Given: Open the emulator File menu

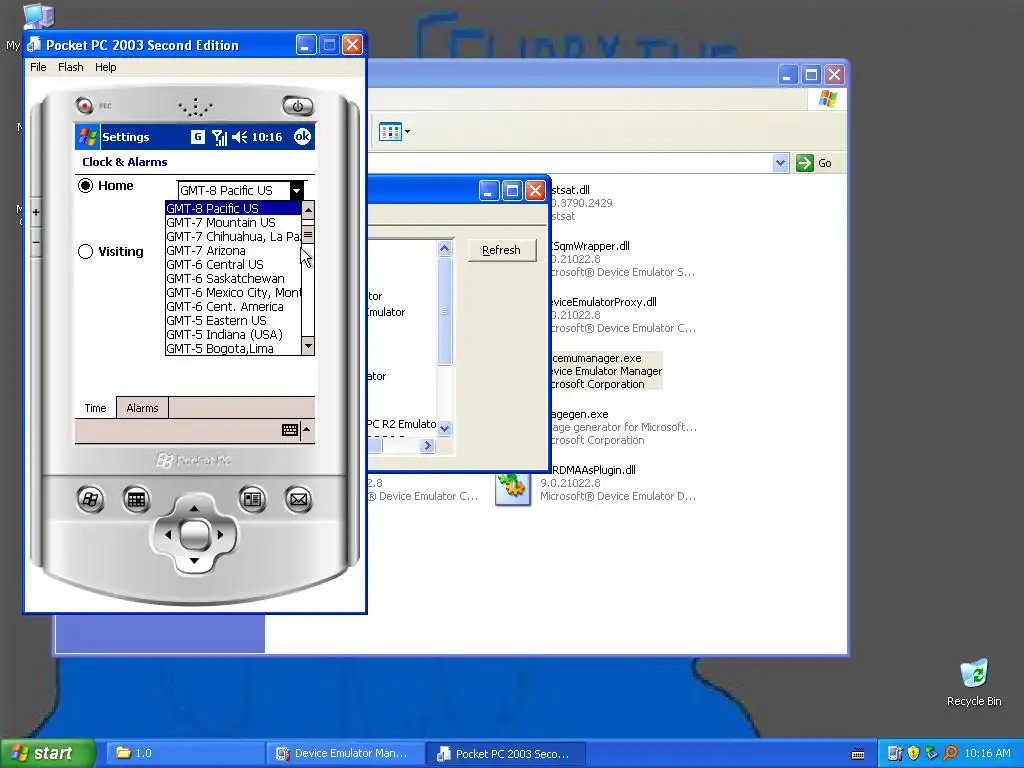Looking at the screenshot, I should tap(38, 67).
